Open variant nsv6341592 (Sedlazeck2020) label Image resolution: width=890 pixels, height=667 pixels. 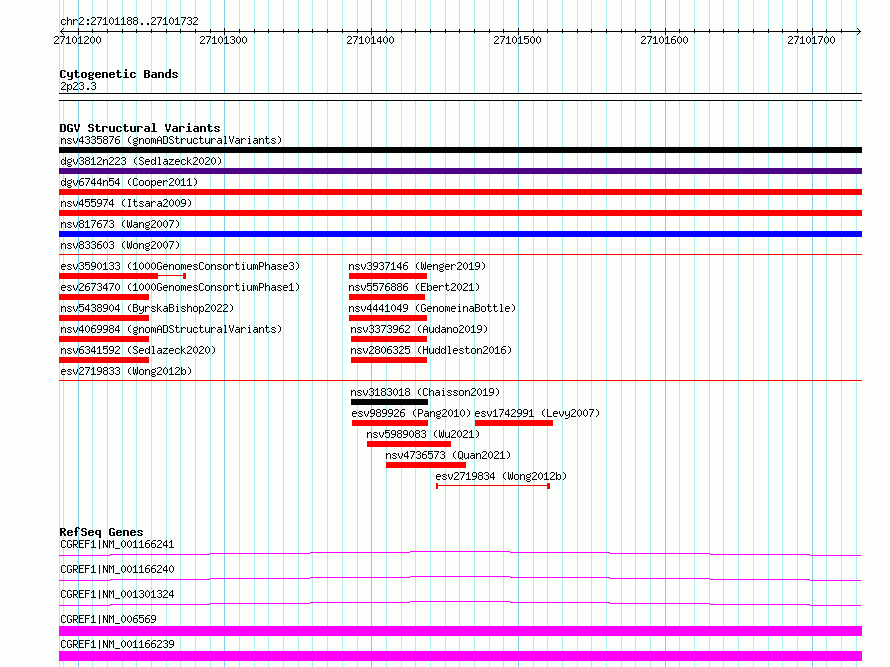(138, 350)
